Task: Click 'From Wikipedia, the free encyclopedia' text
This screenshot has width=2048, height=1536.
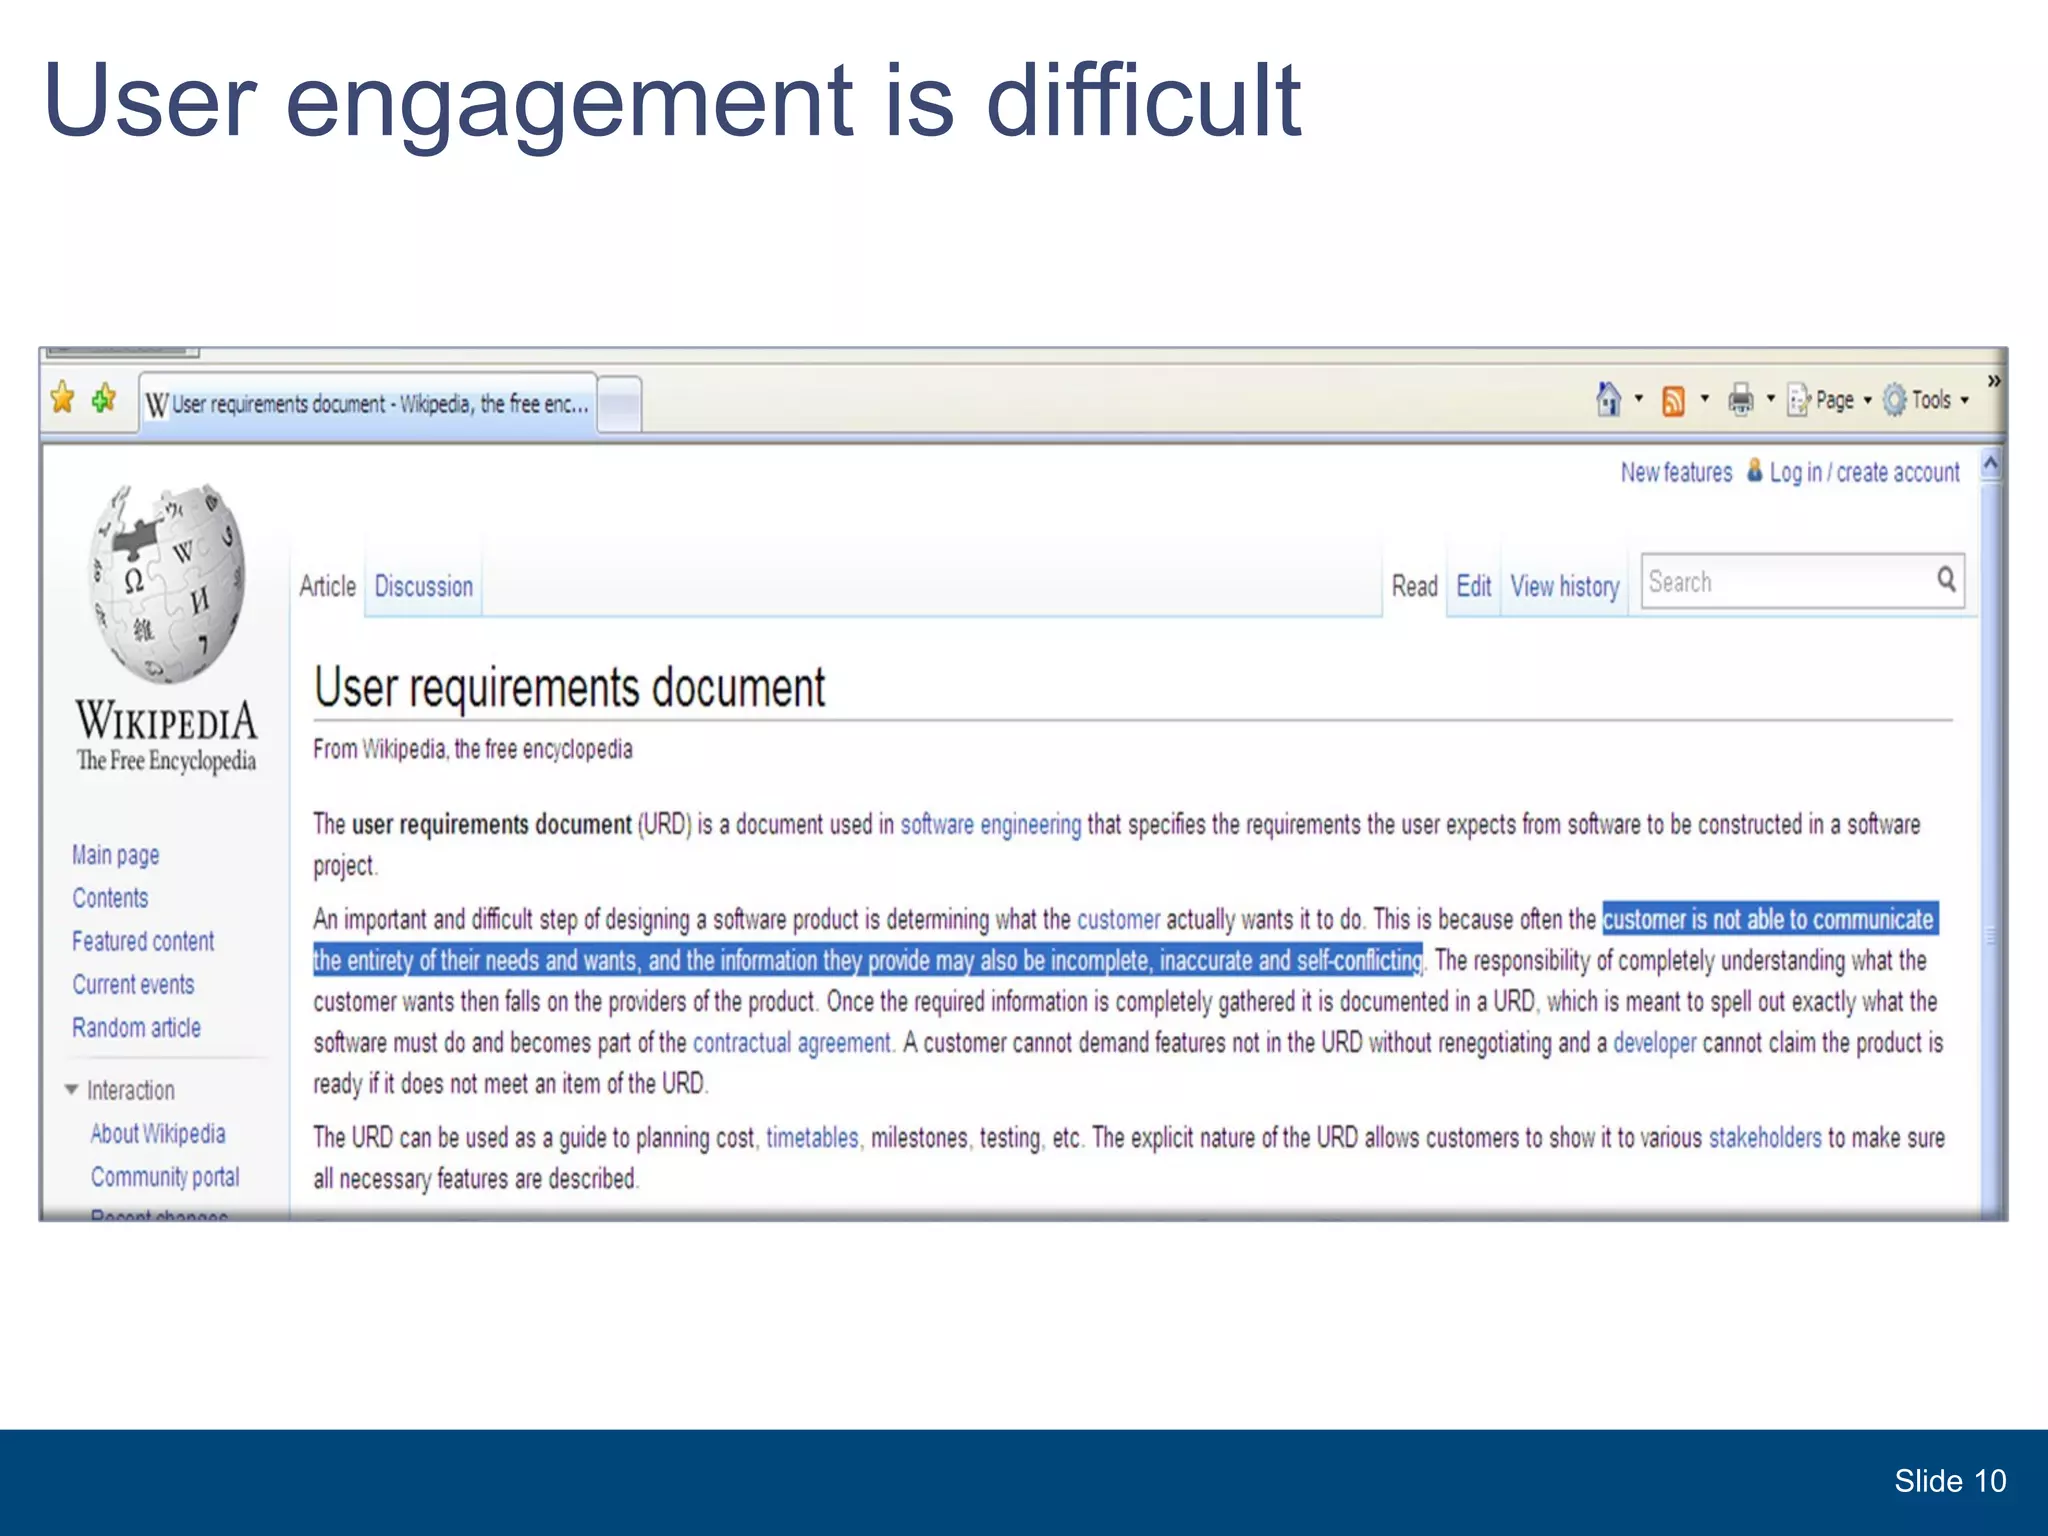Action: tap(473, 749)
